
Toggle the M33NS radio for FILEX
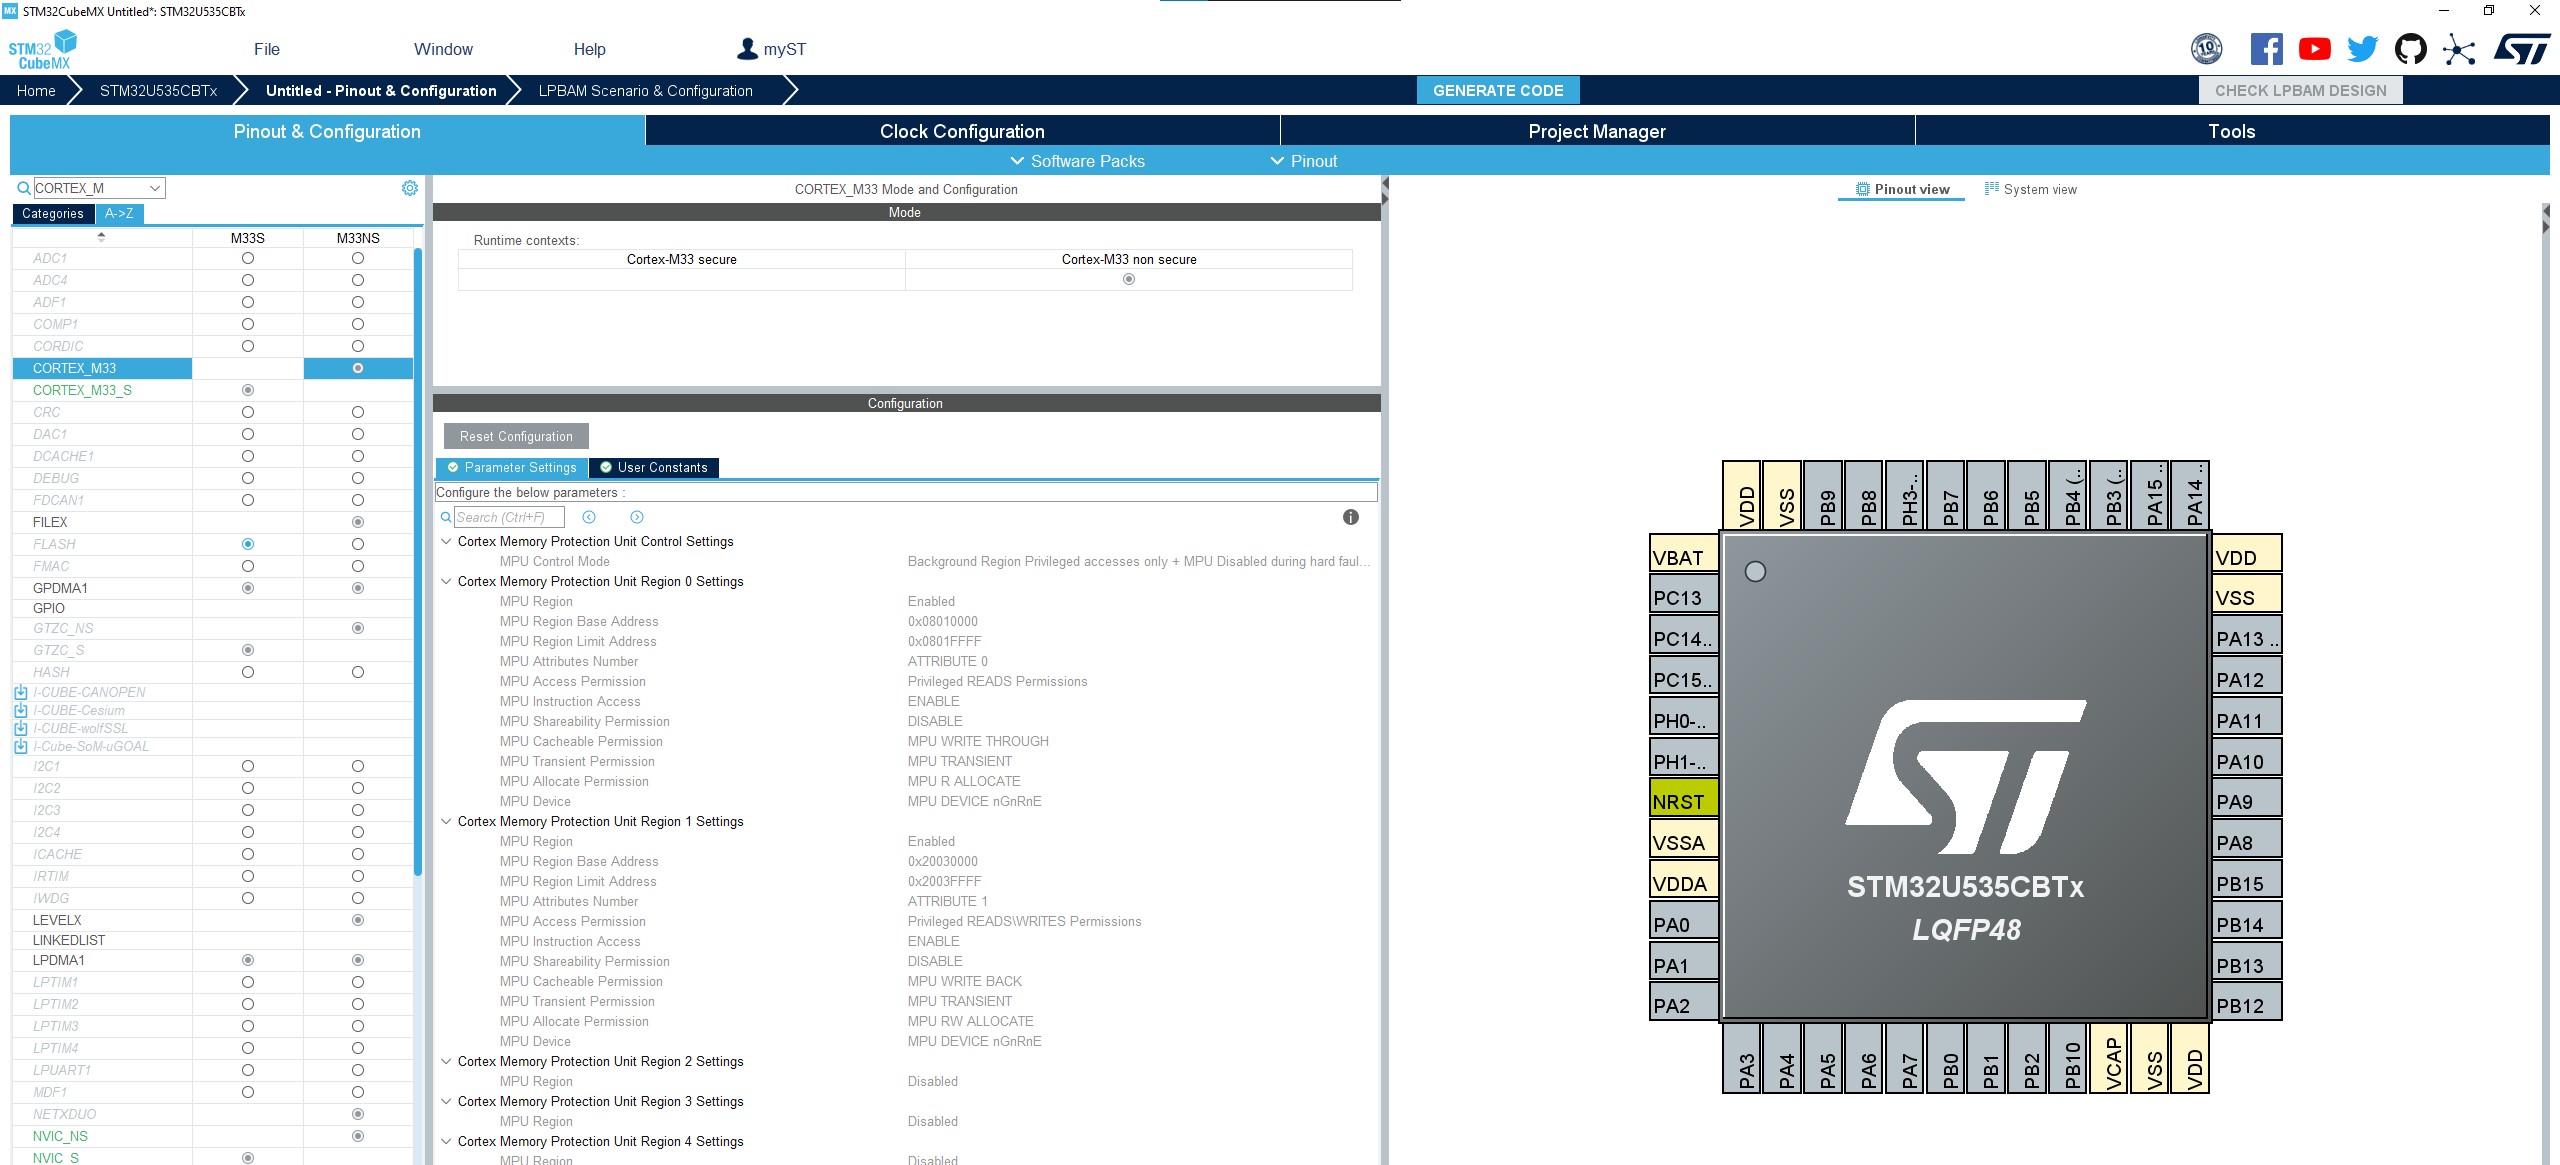pyautogui.click(x=358, y=522)
